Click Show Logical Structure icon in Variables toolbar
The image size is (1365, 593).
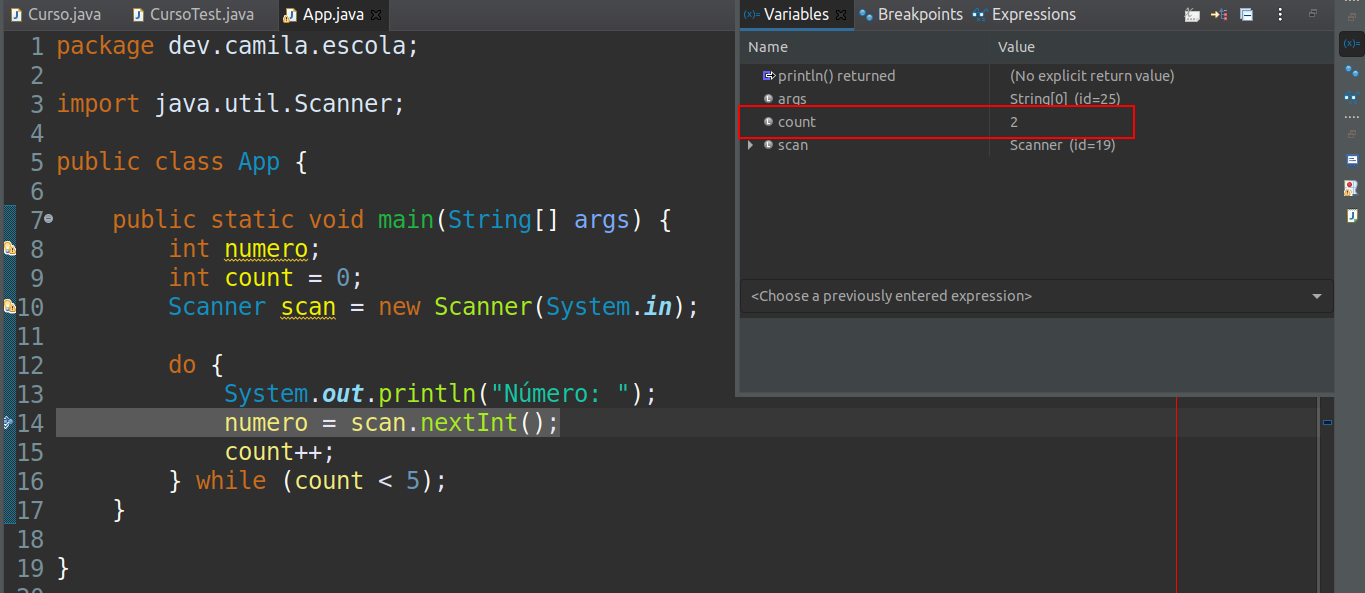(1219, 15)
